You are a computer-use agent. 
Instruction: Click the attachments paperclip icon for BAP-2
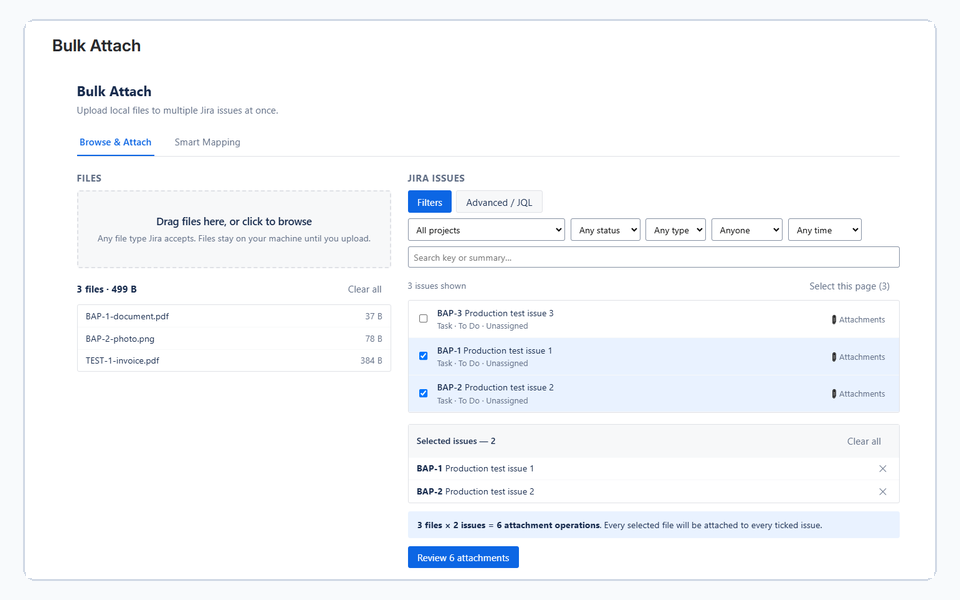834,394
